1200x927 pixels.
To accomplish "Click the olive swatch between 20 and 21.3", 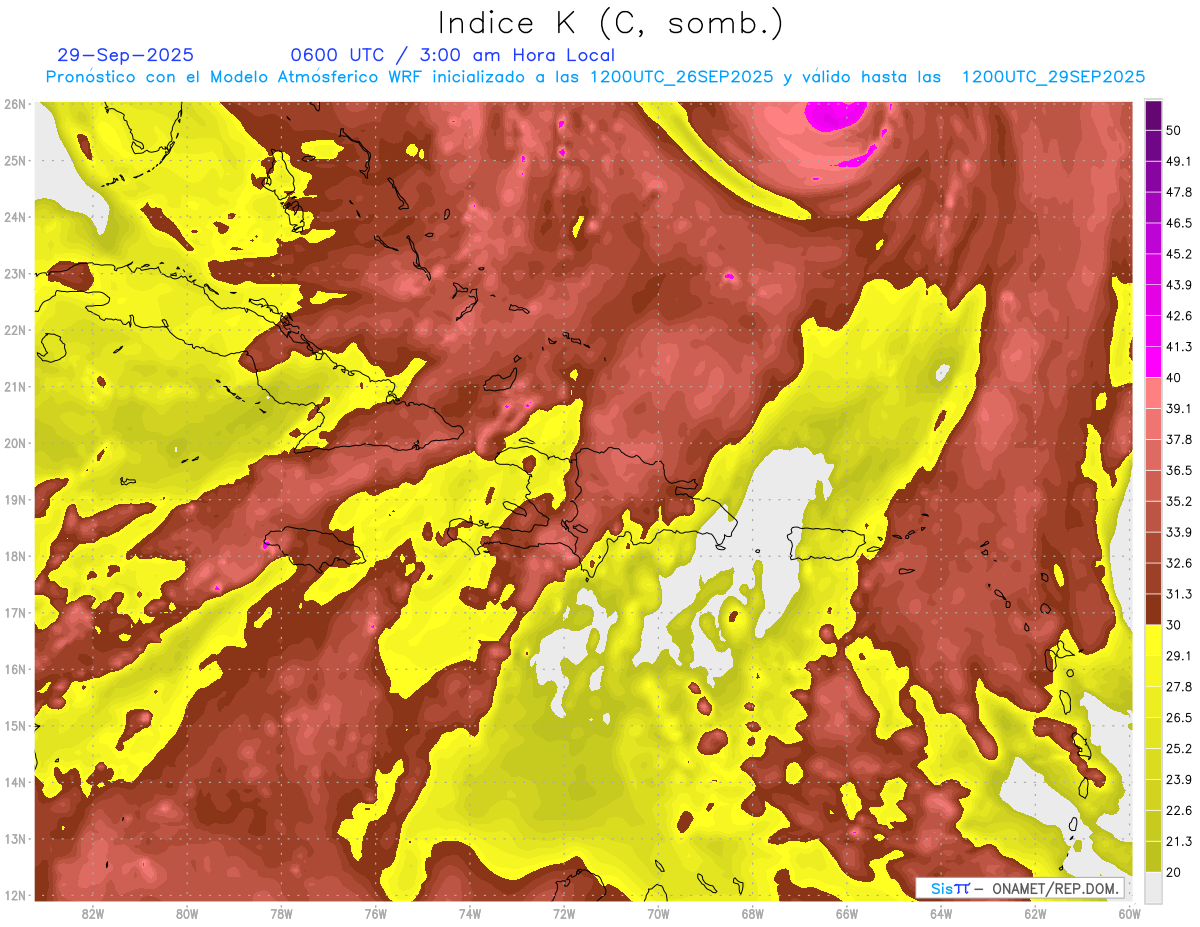I will pos(1153,857).
